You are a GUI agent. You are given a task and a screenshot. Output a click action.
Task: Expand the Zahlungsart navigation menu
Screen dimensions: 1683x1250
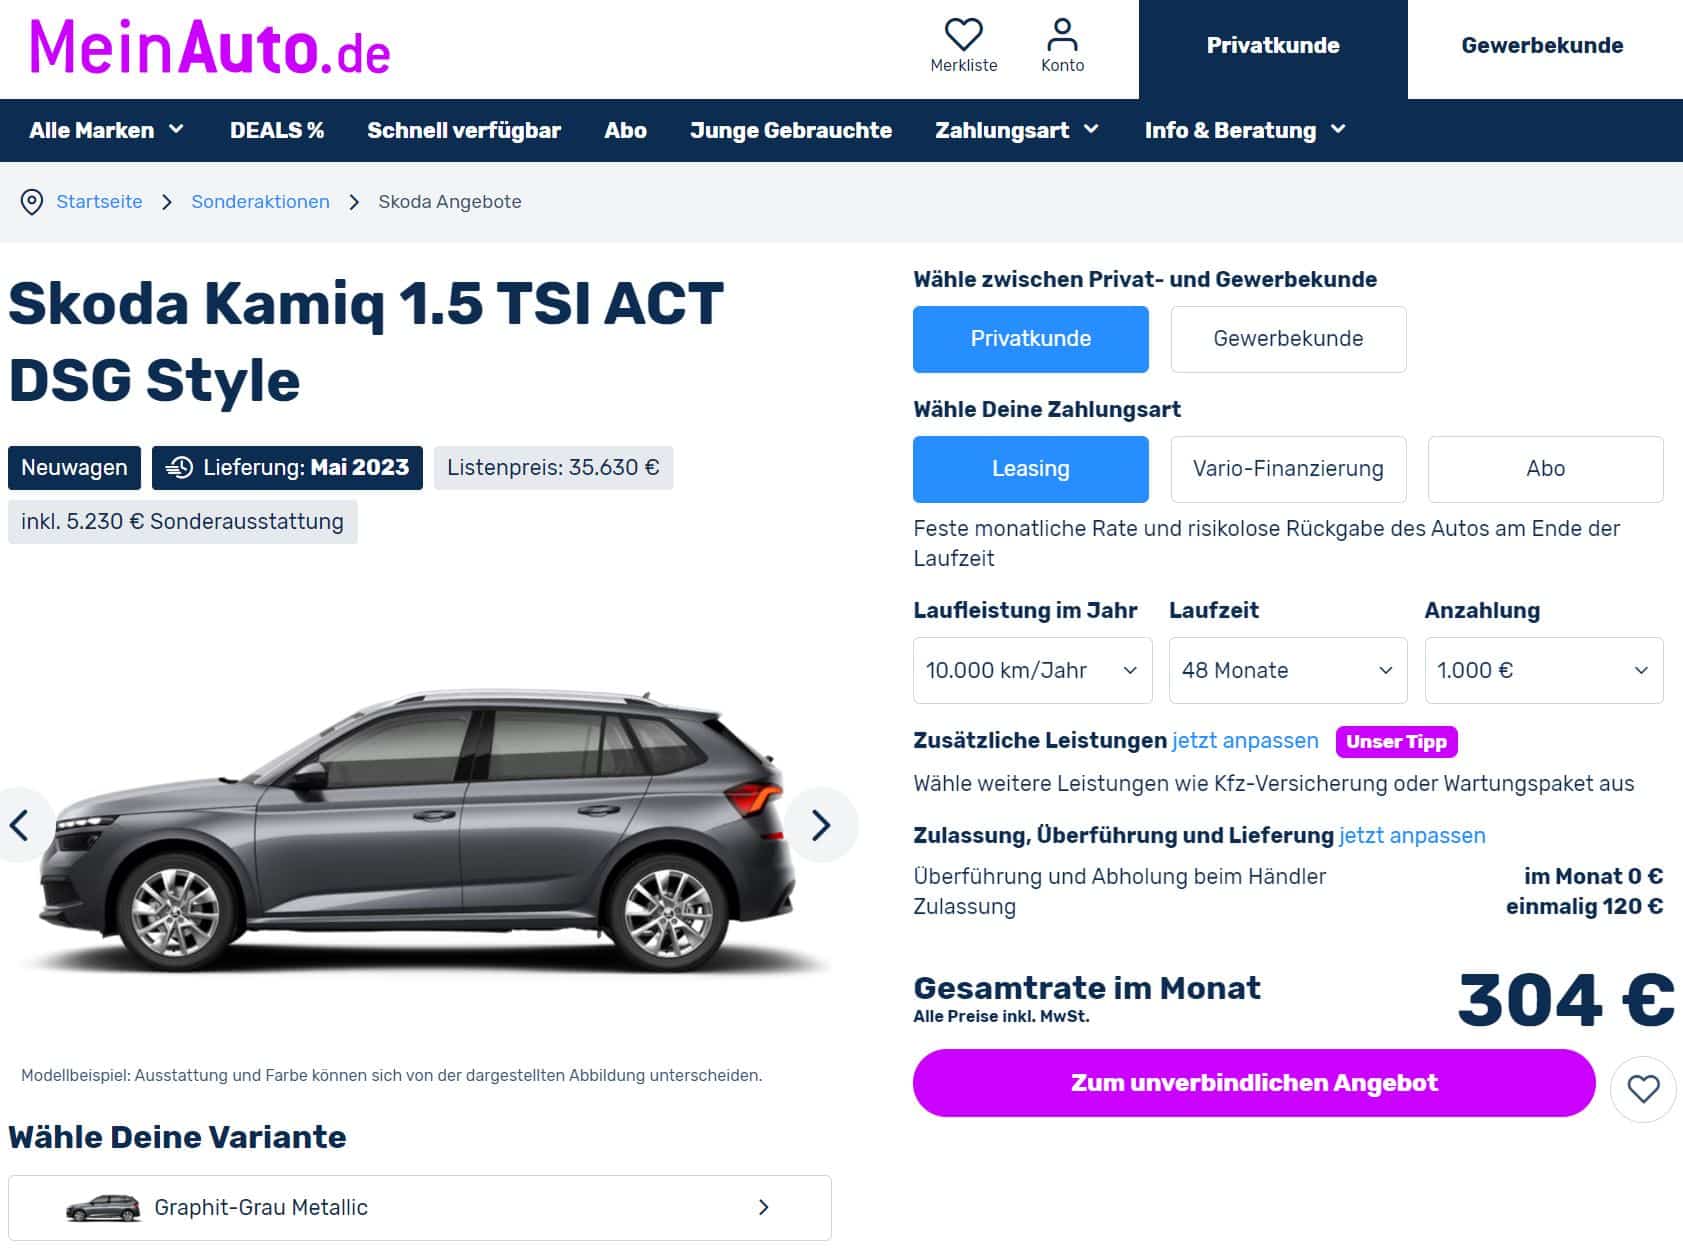1017,130
